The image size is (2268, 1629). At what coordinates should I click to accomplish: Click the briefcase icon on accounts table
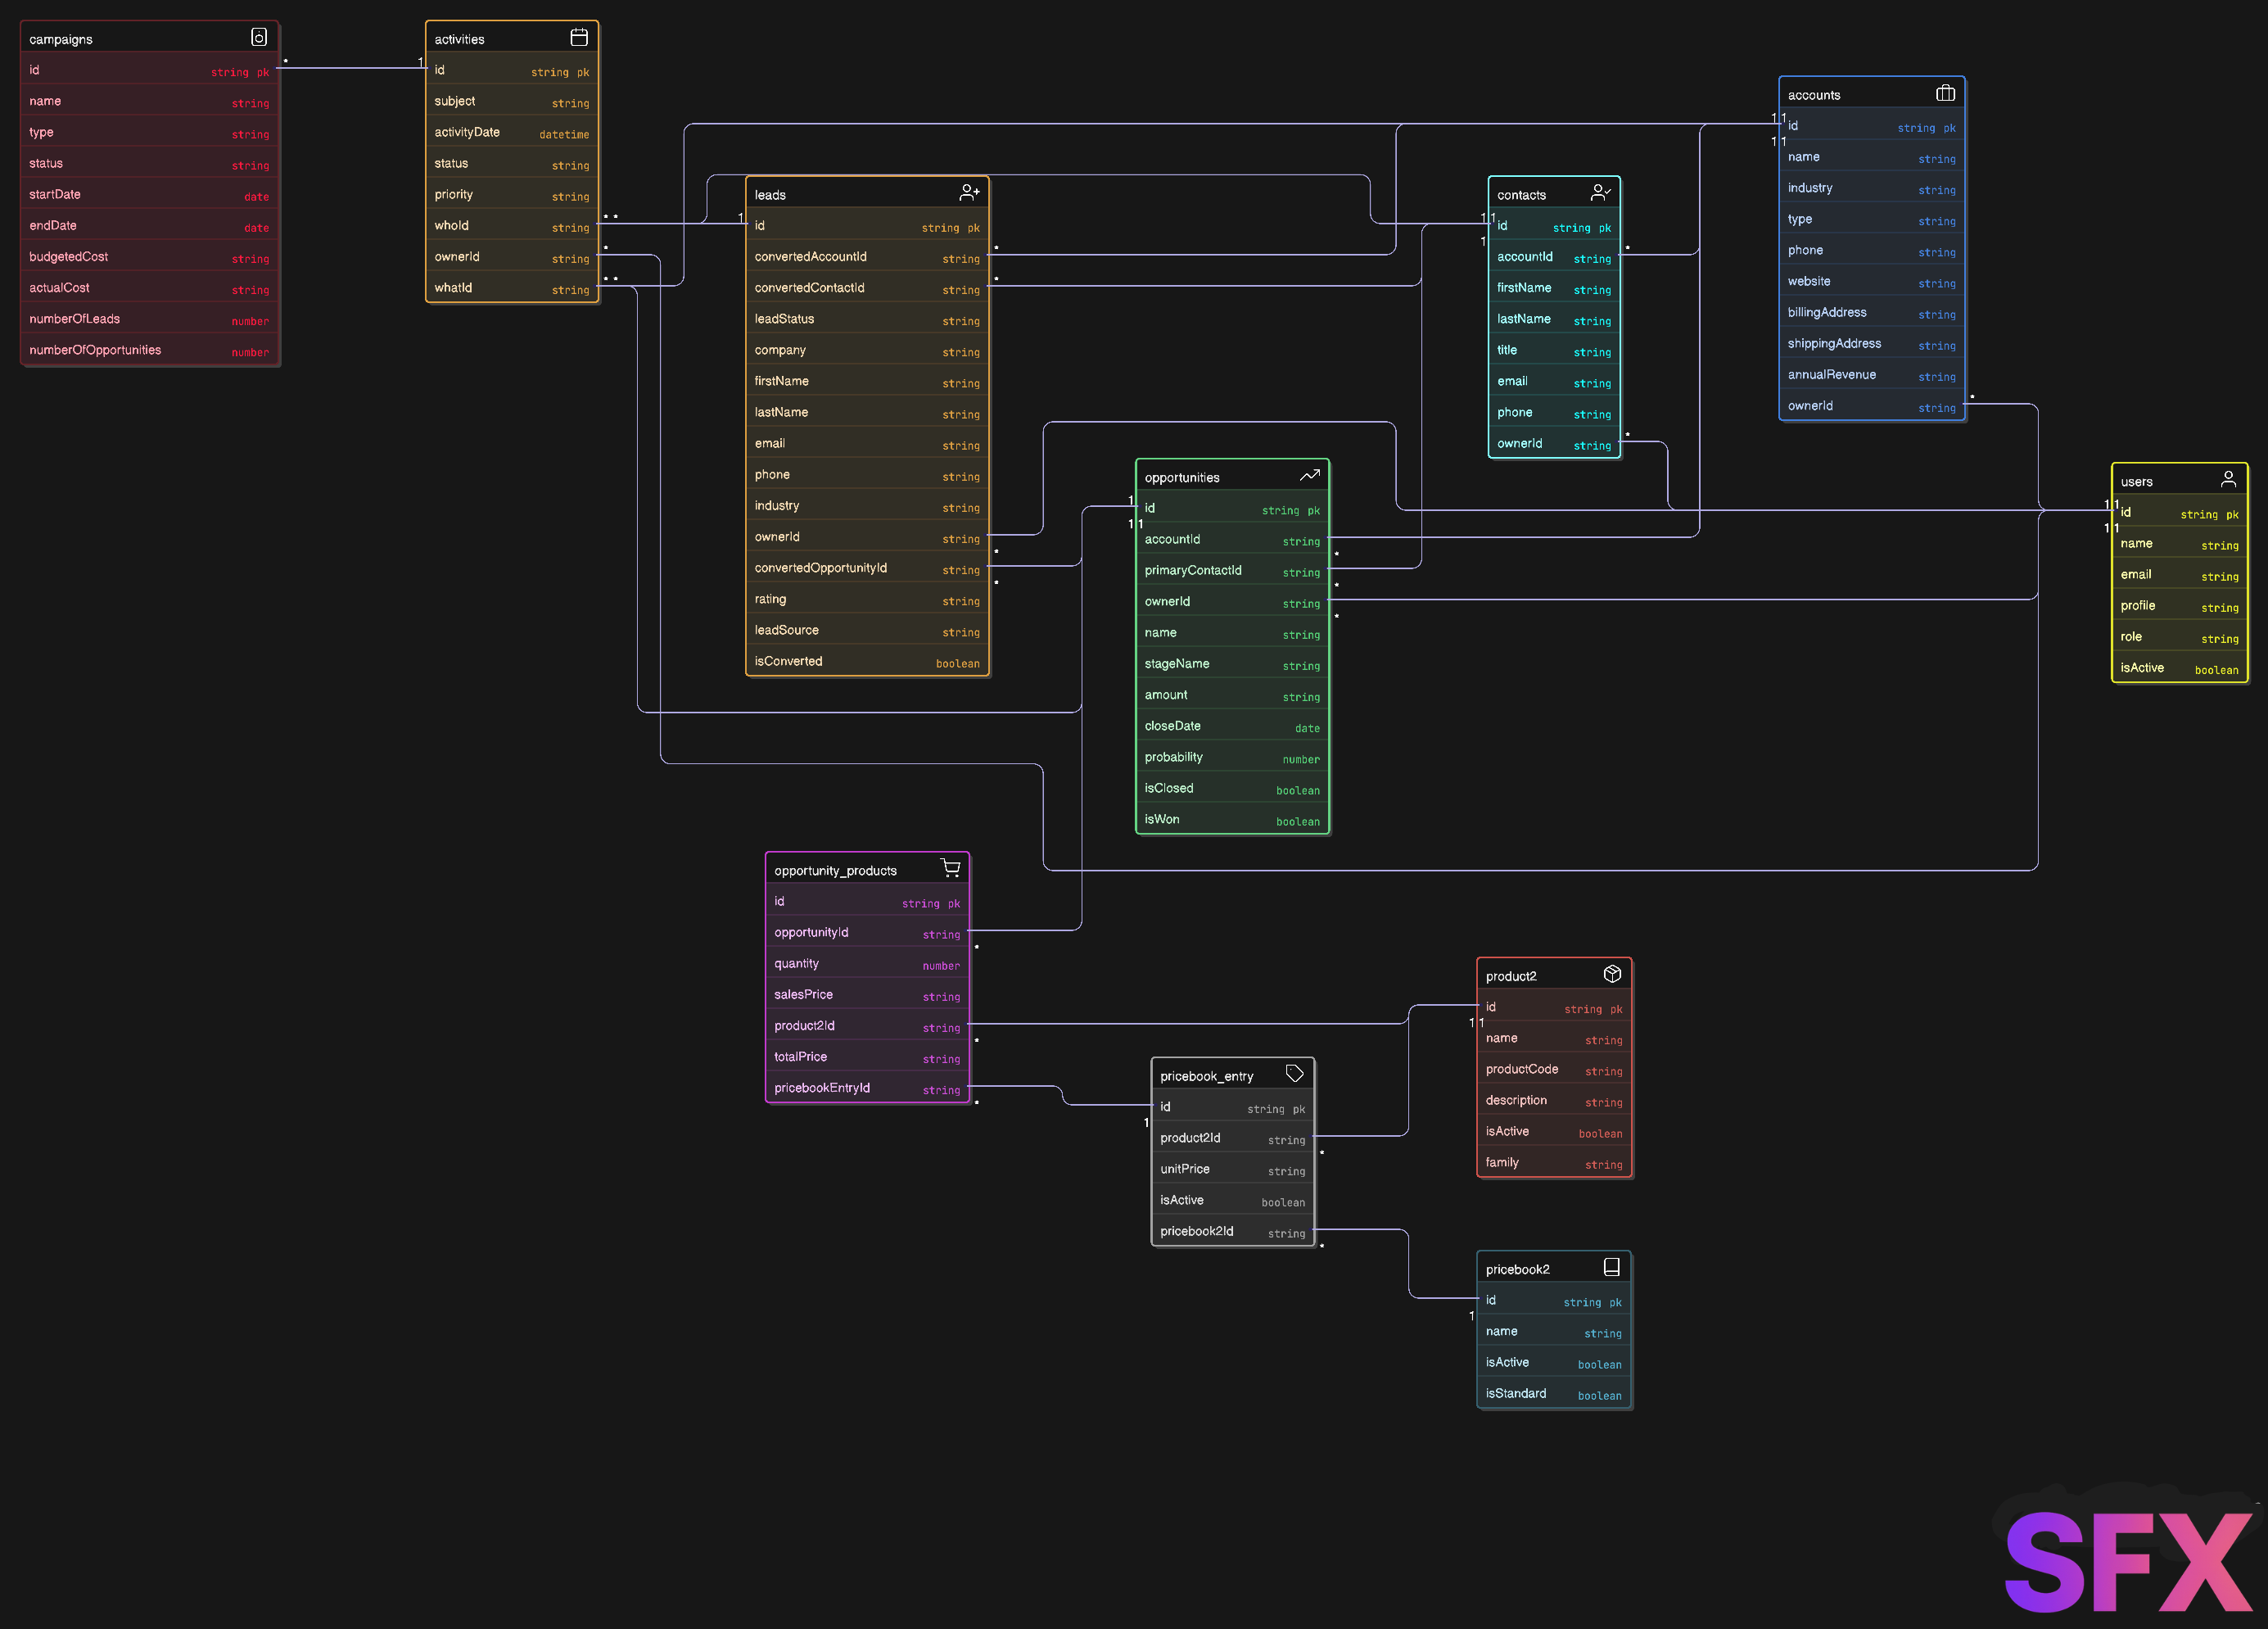tap(1945, 93)
